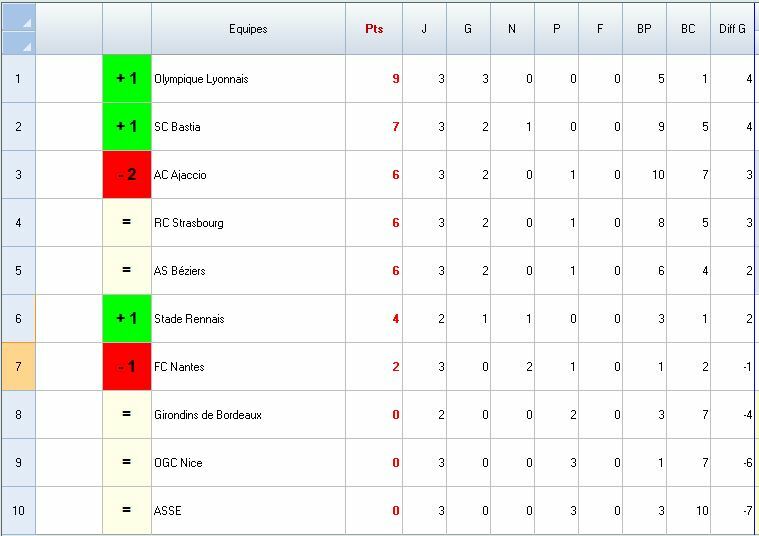
Task: Click the Pts column header
Action: pos(374,29)
